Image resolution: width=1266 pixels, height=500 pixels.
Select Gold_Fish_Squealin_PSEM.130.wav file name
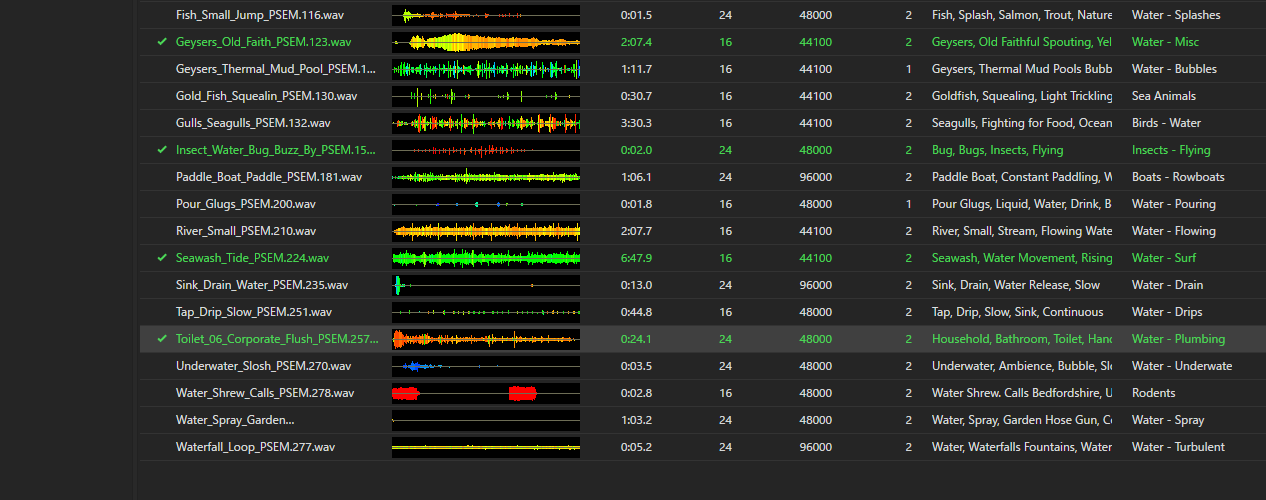pos(266,96)
